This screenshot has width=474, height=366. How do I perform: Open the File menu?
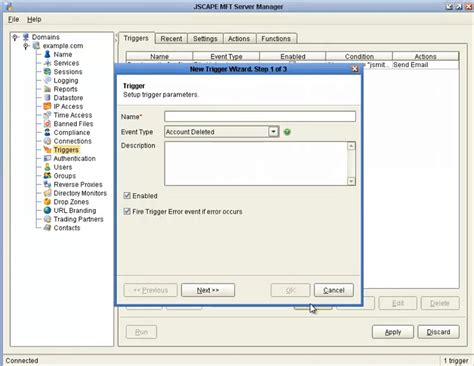coord(13,19)
